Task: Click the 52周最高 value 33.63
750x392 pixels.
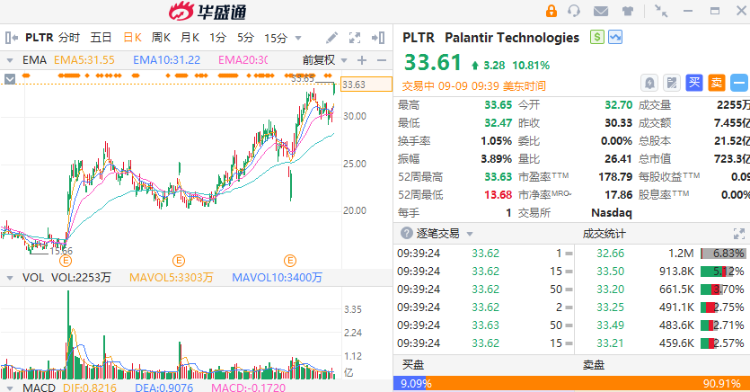Action: [498, 177]
